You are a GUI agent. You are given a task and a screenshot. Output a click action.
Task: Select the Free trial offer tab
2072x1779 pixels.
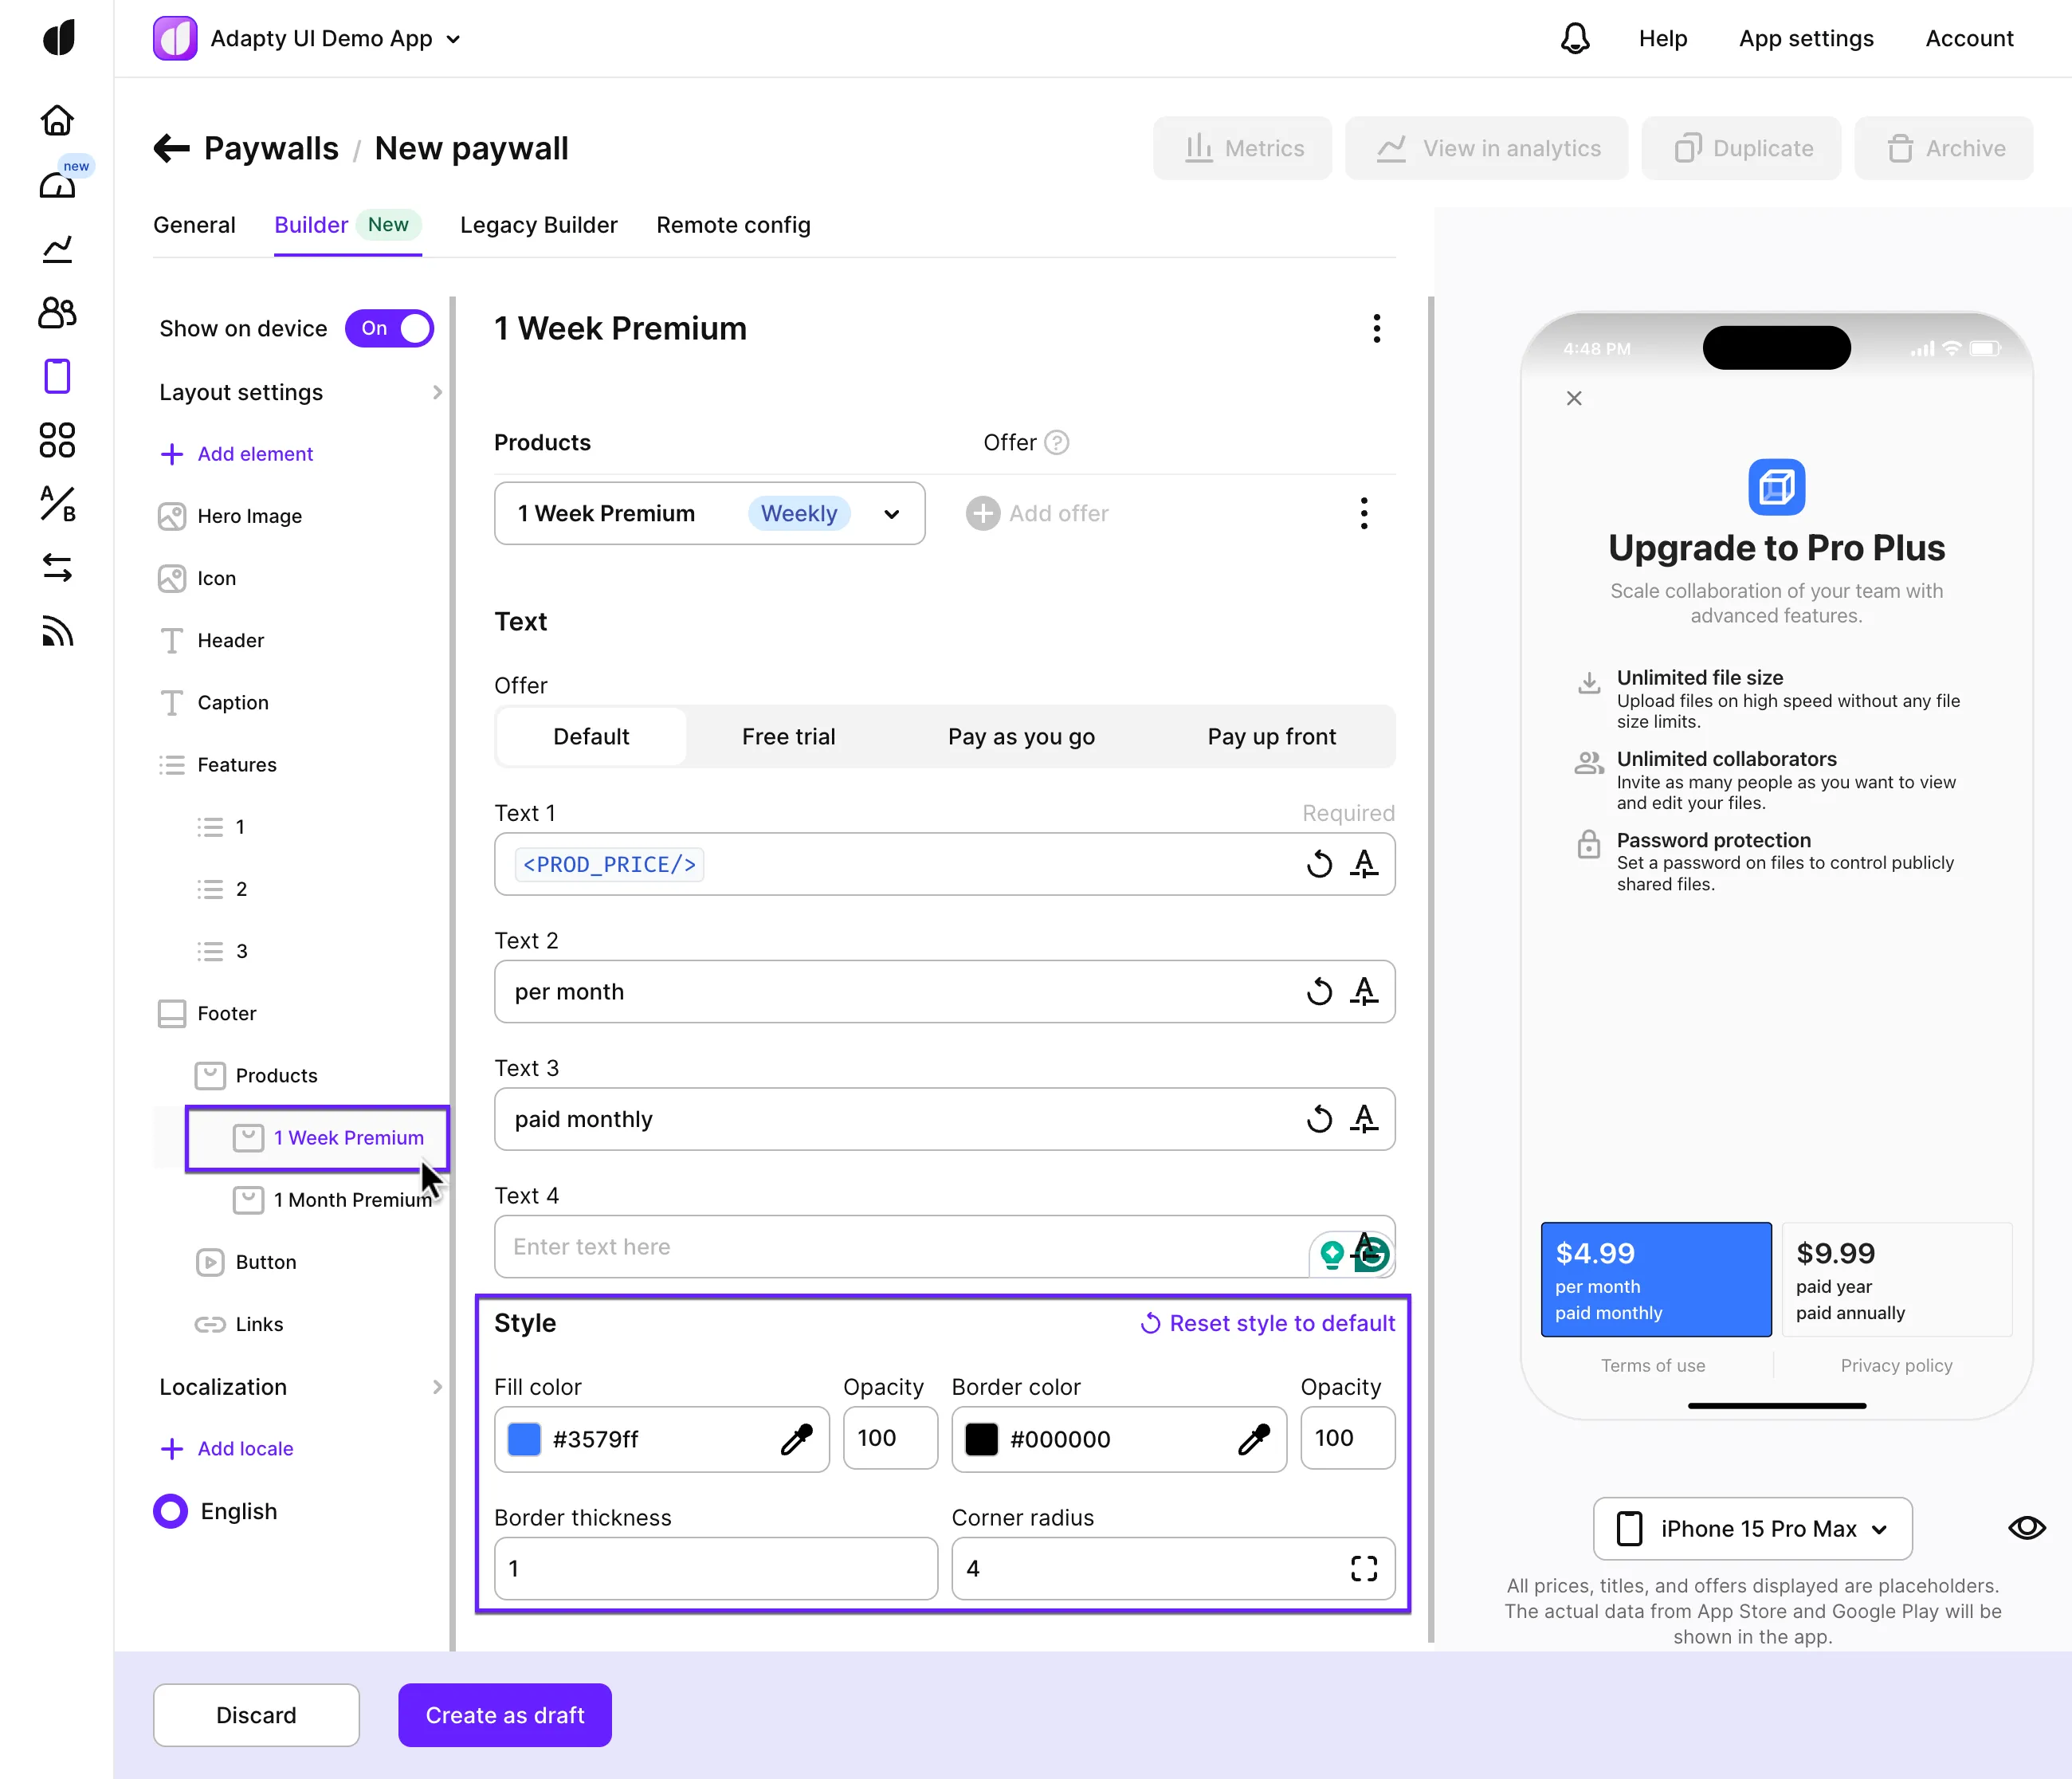788,737
